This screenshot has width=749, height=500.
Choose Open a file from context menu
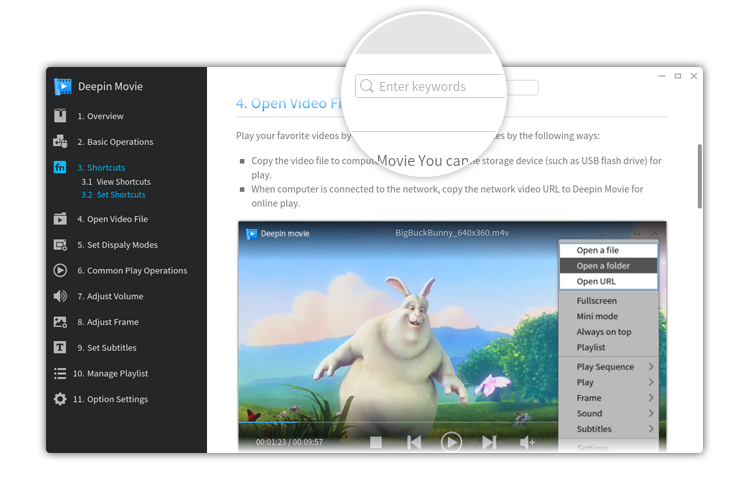click(609, 250)
